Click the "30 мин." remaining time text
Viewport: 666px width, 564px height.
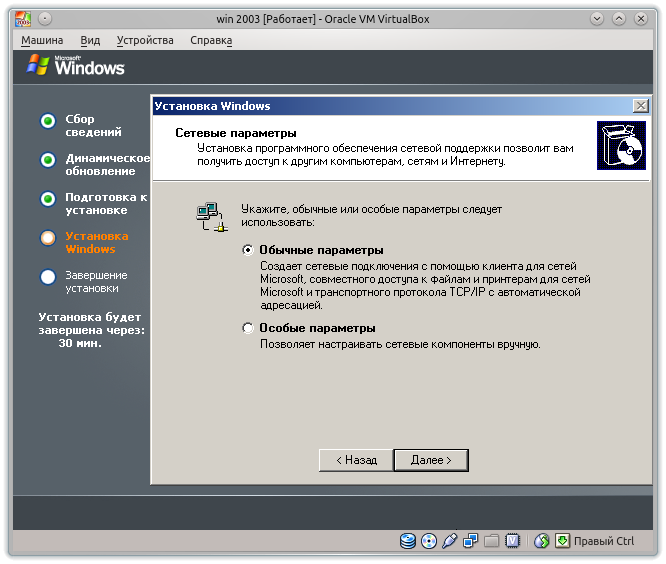(80, 343)
